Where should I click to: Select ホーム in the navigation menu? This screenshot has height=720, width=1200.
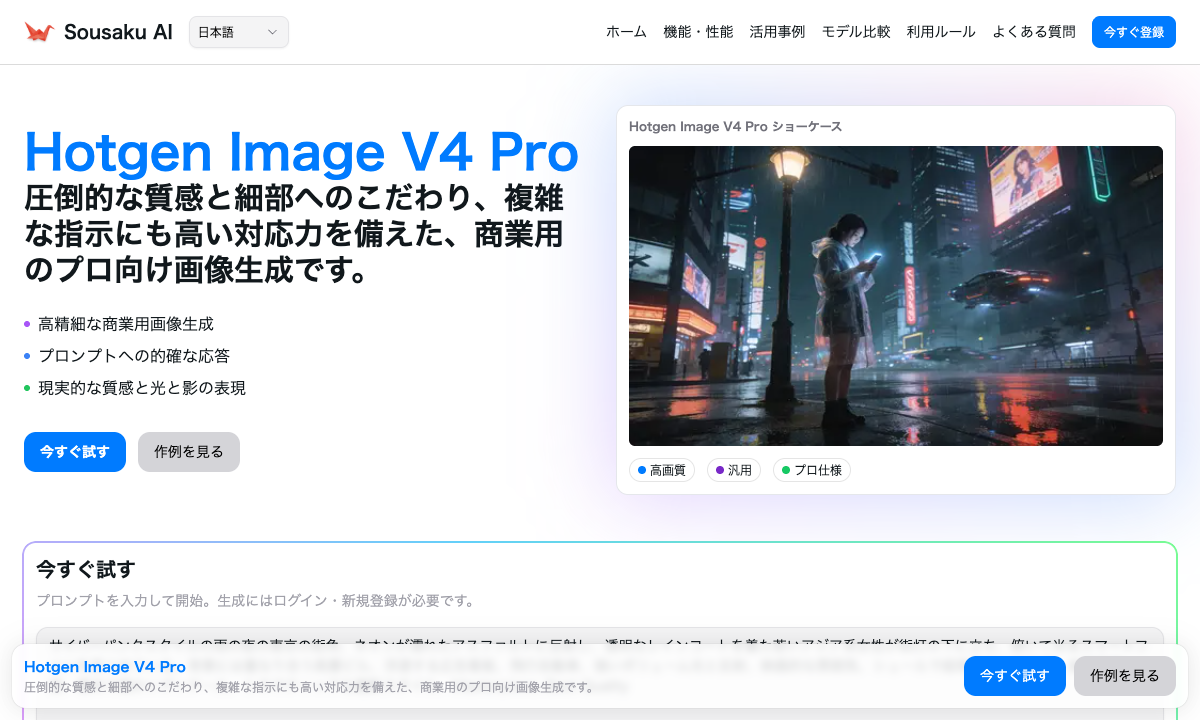click(x=625, y=32)
